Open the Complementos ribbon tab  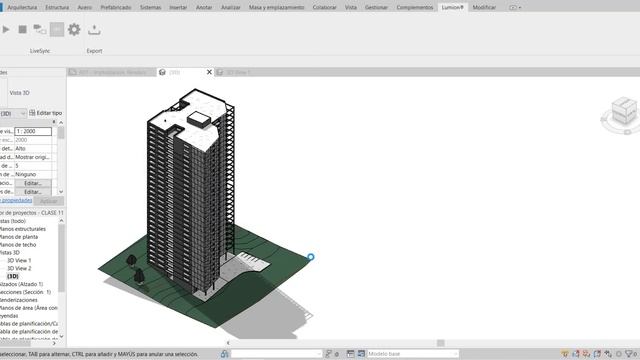pos(415,7)
